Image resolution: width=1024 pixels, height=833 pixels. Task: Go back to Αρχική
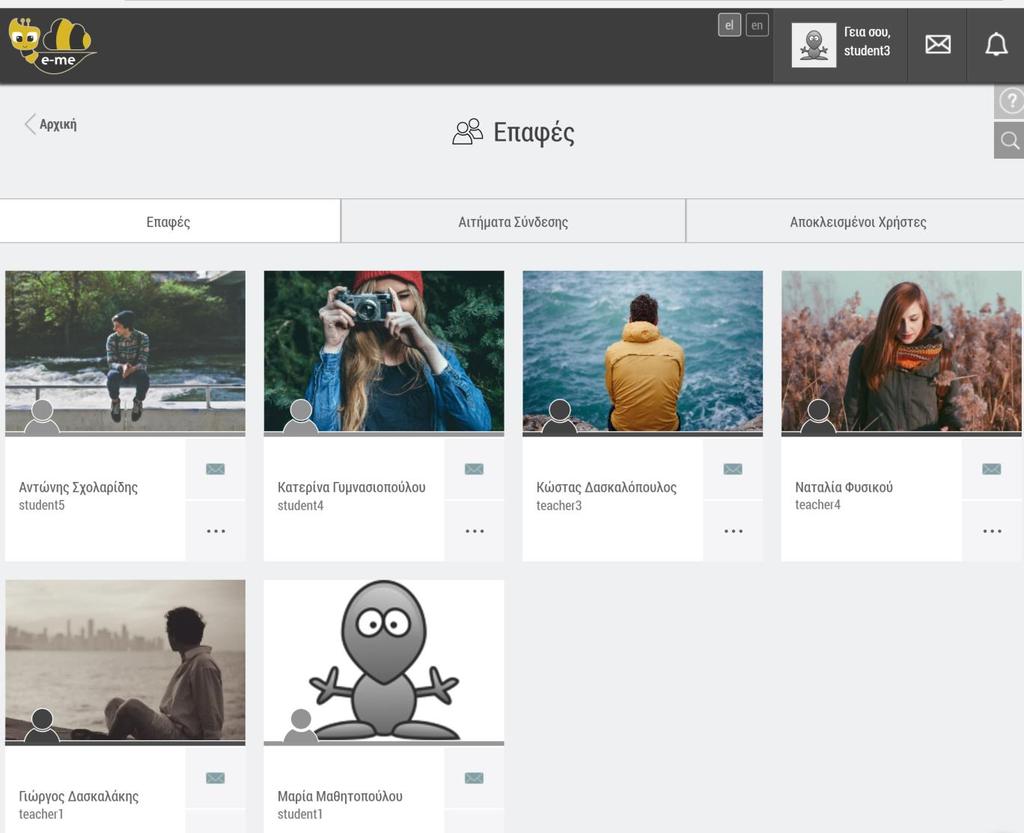[x=51, y=124]
